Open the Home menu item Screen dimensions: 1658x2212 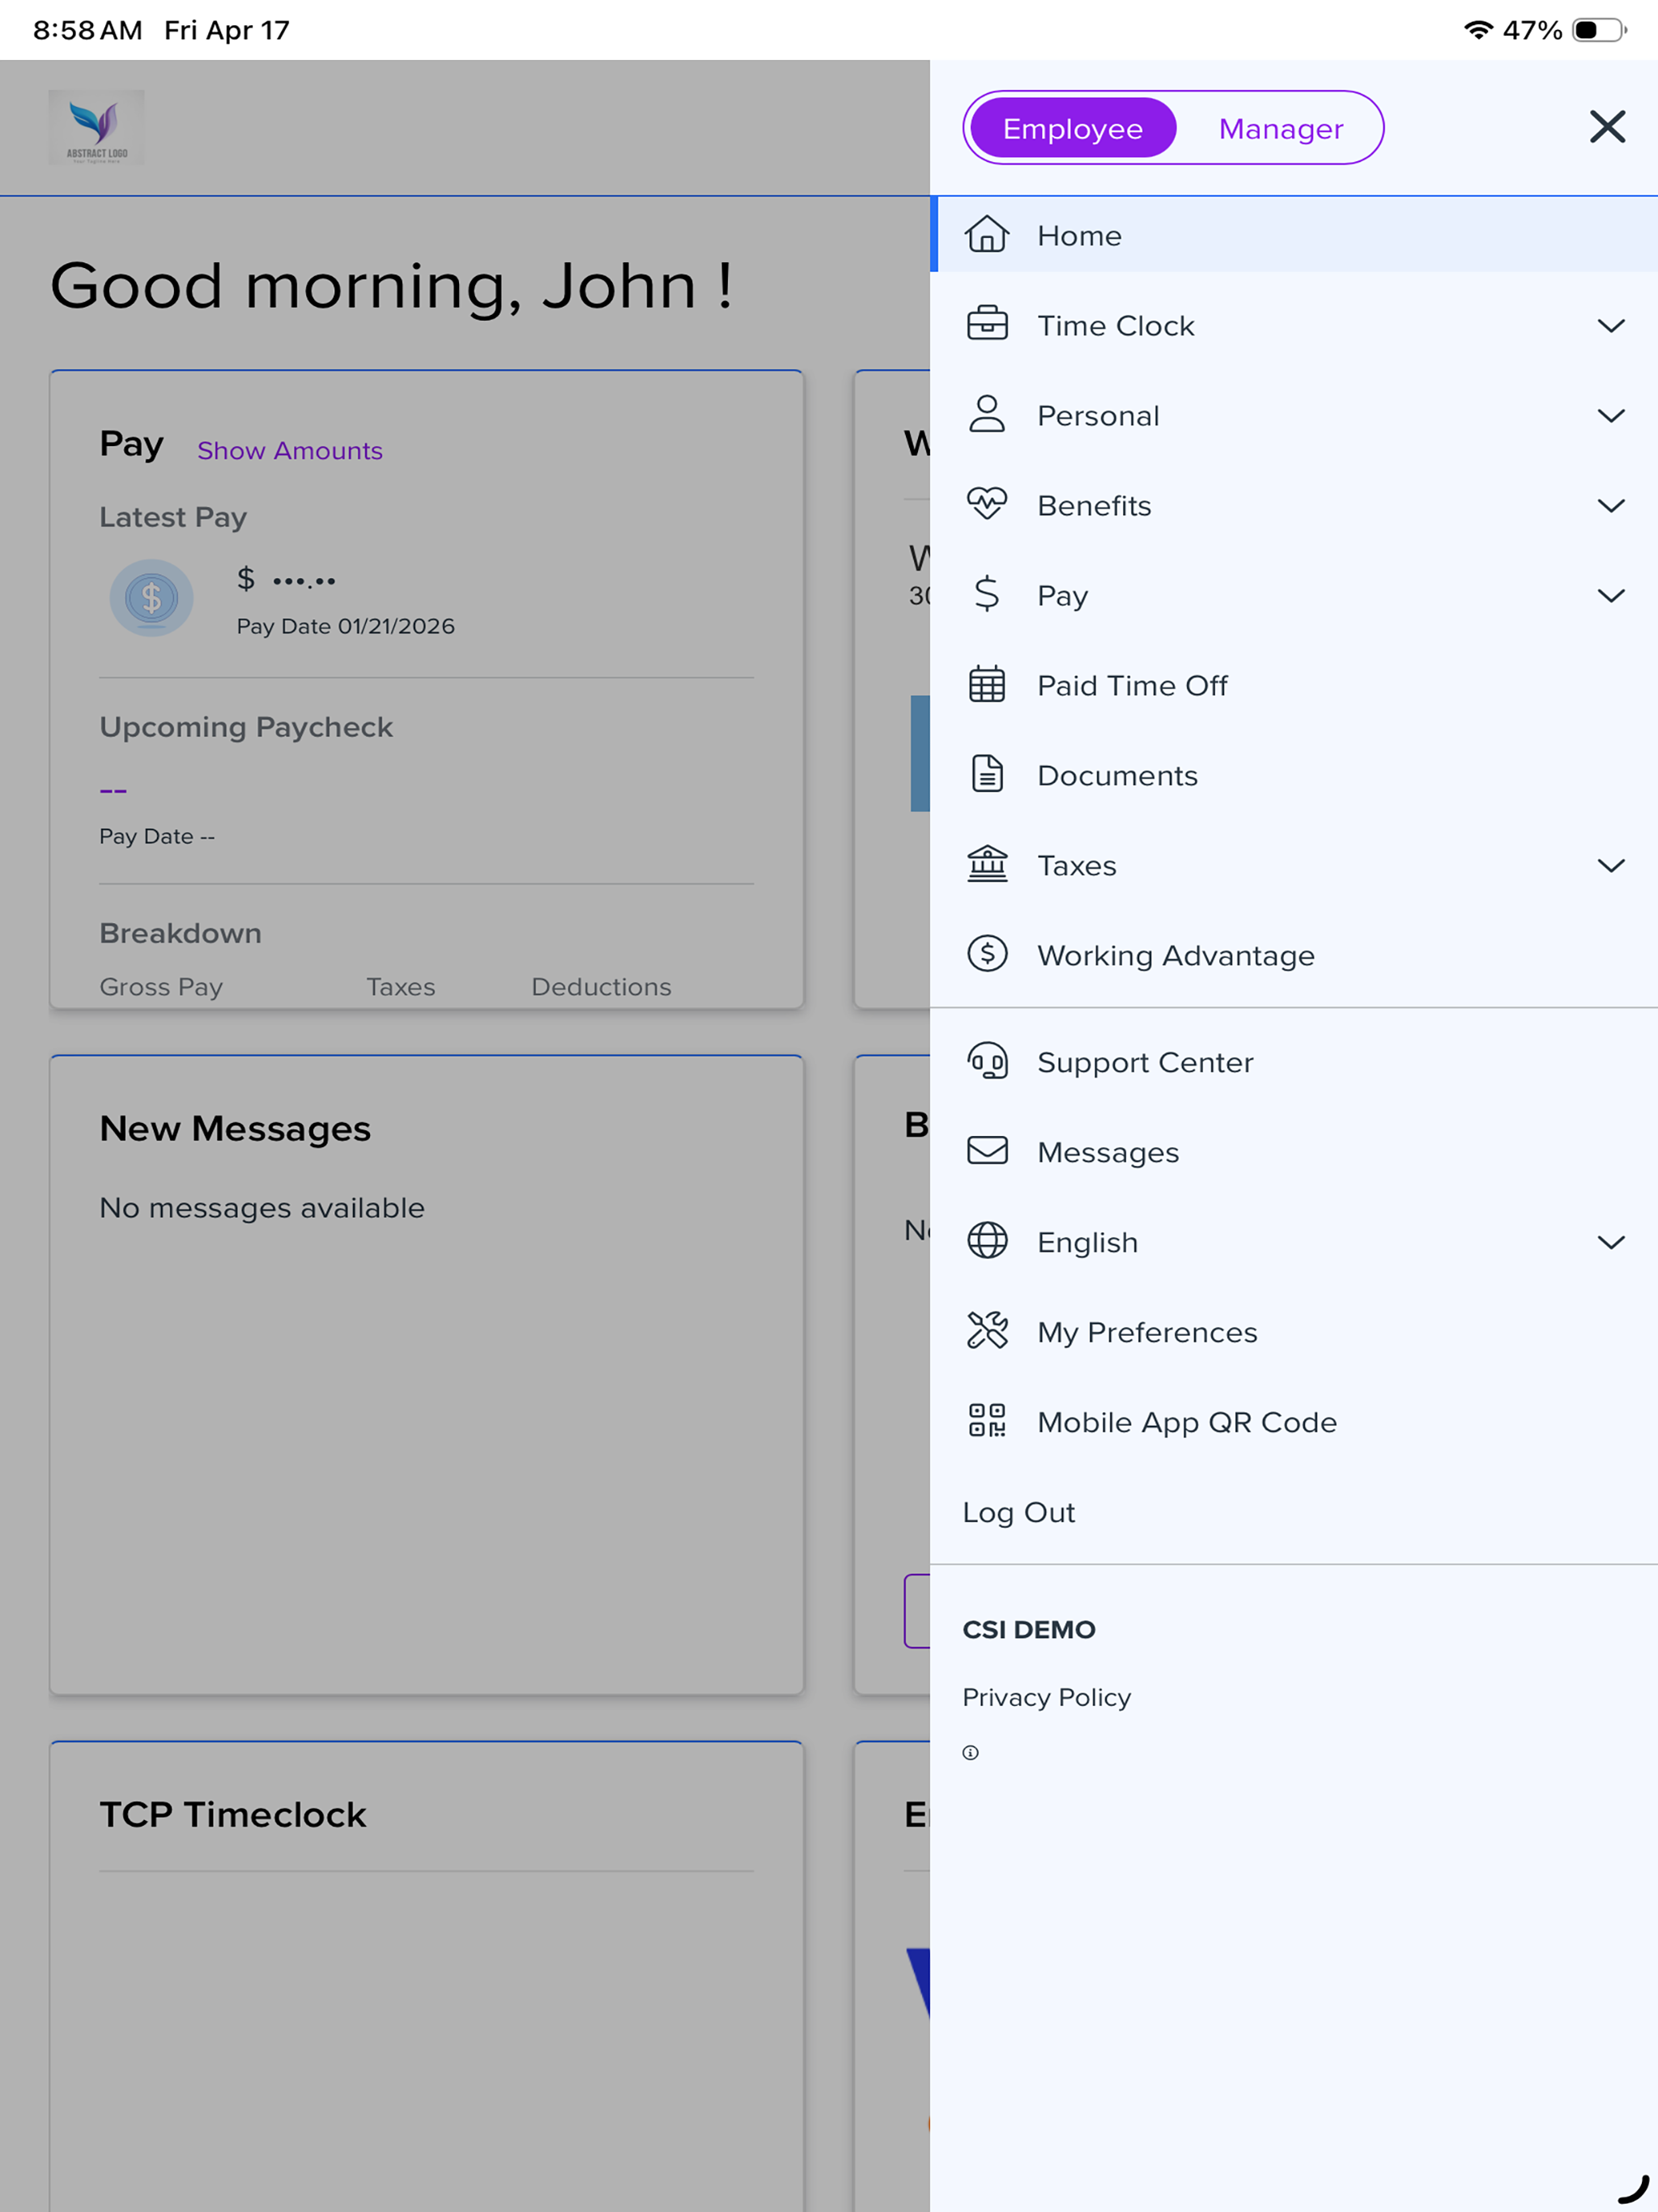(1294, 235)
